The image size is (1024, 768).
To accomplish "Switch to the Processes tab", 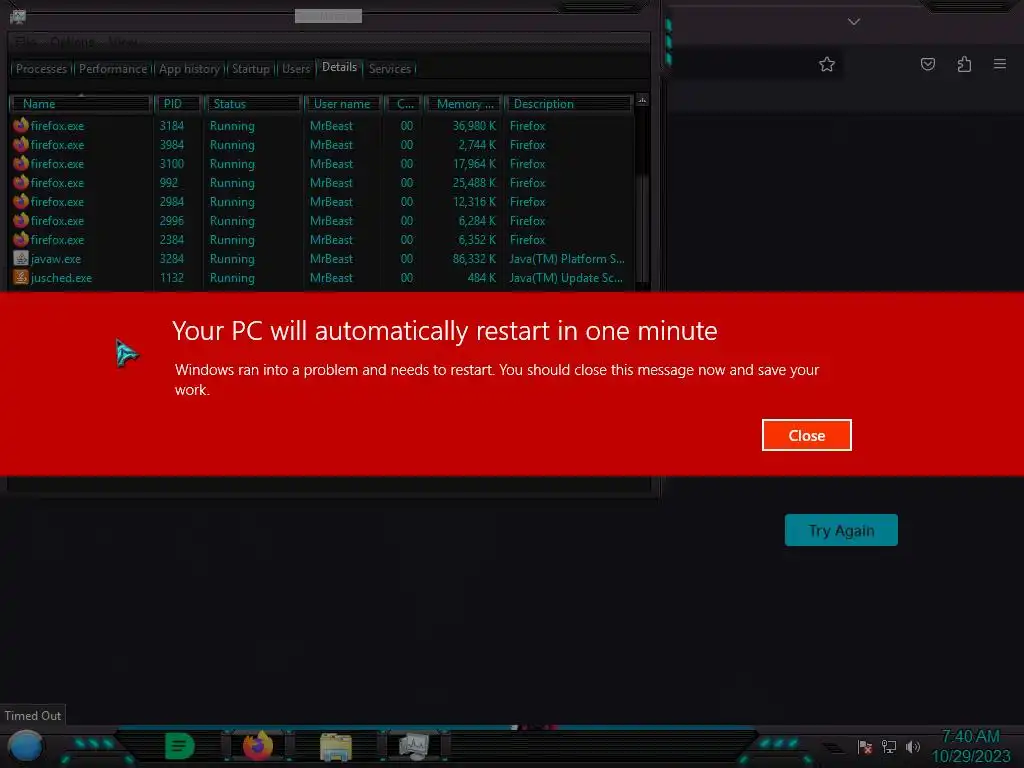I will (41, 69).
